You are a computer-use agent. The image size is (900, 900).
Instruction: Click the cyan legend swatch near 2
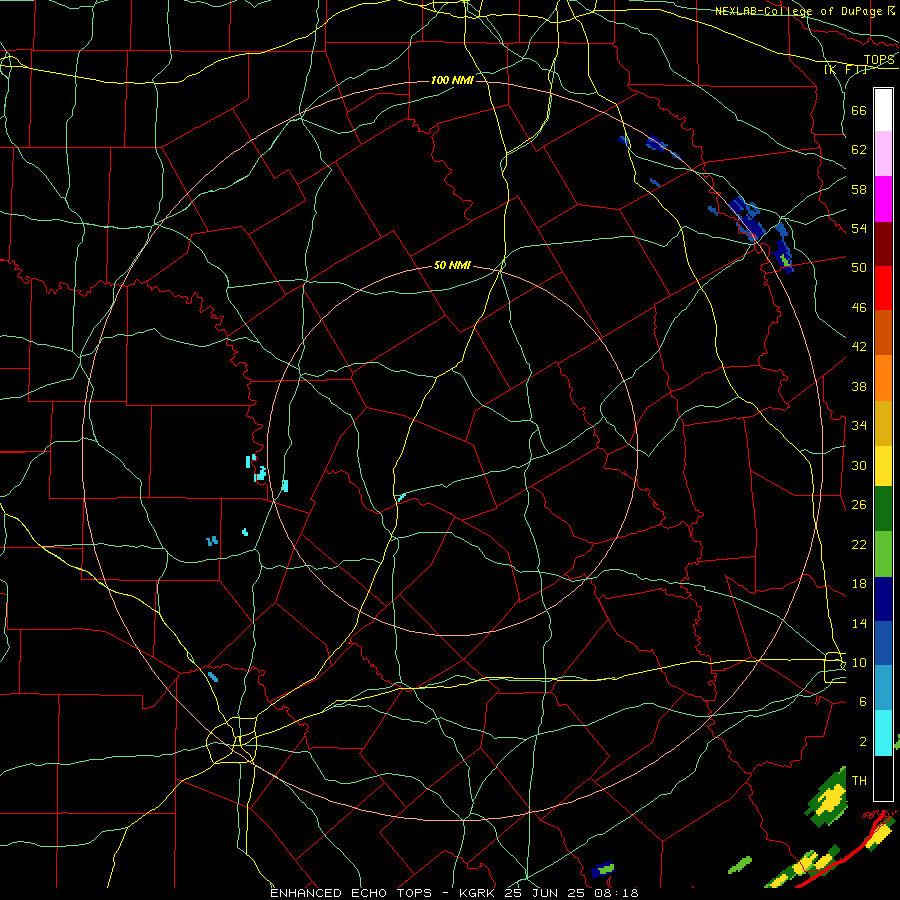coord(883,732)
